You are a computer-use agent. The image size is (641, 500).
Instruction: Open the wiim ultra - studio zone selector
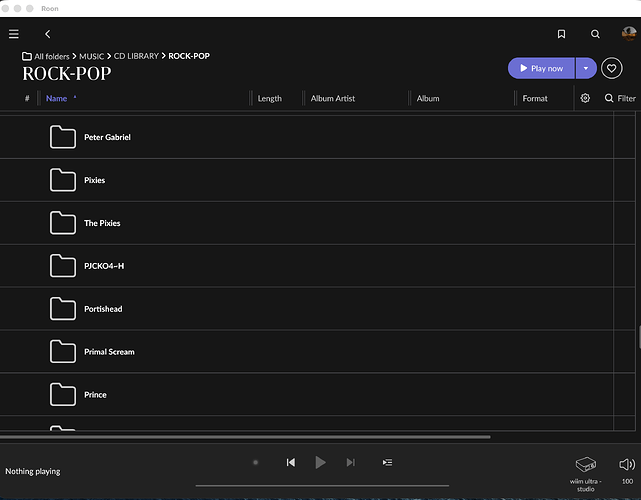[x=585, y=474]
